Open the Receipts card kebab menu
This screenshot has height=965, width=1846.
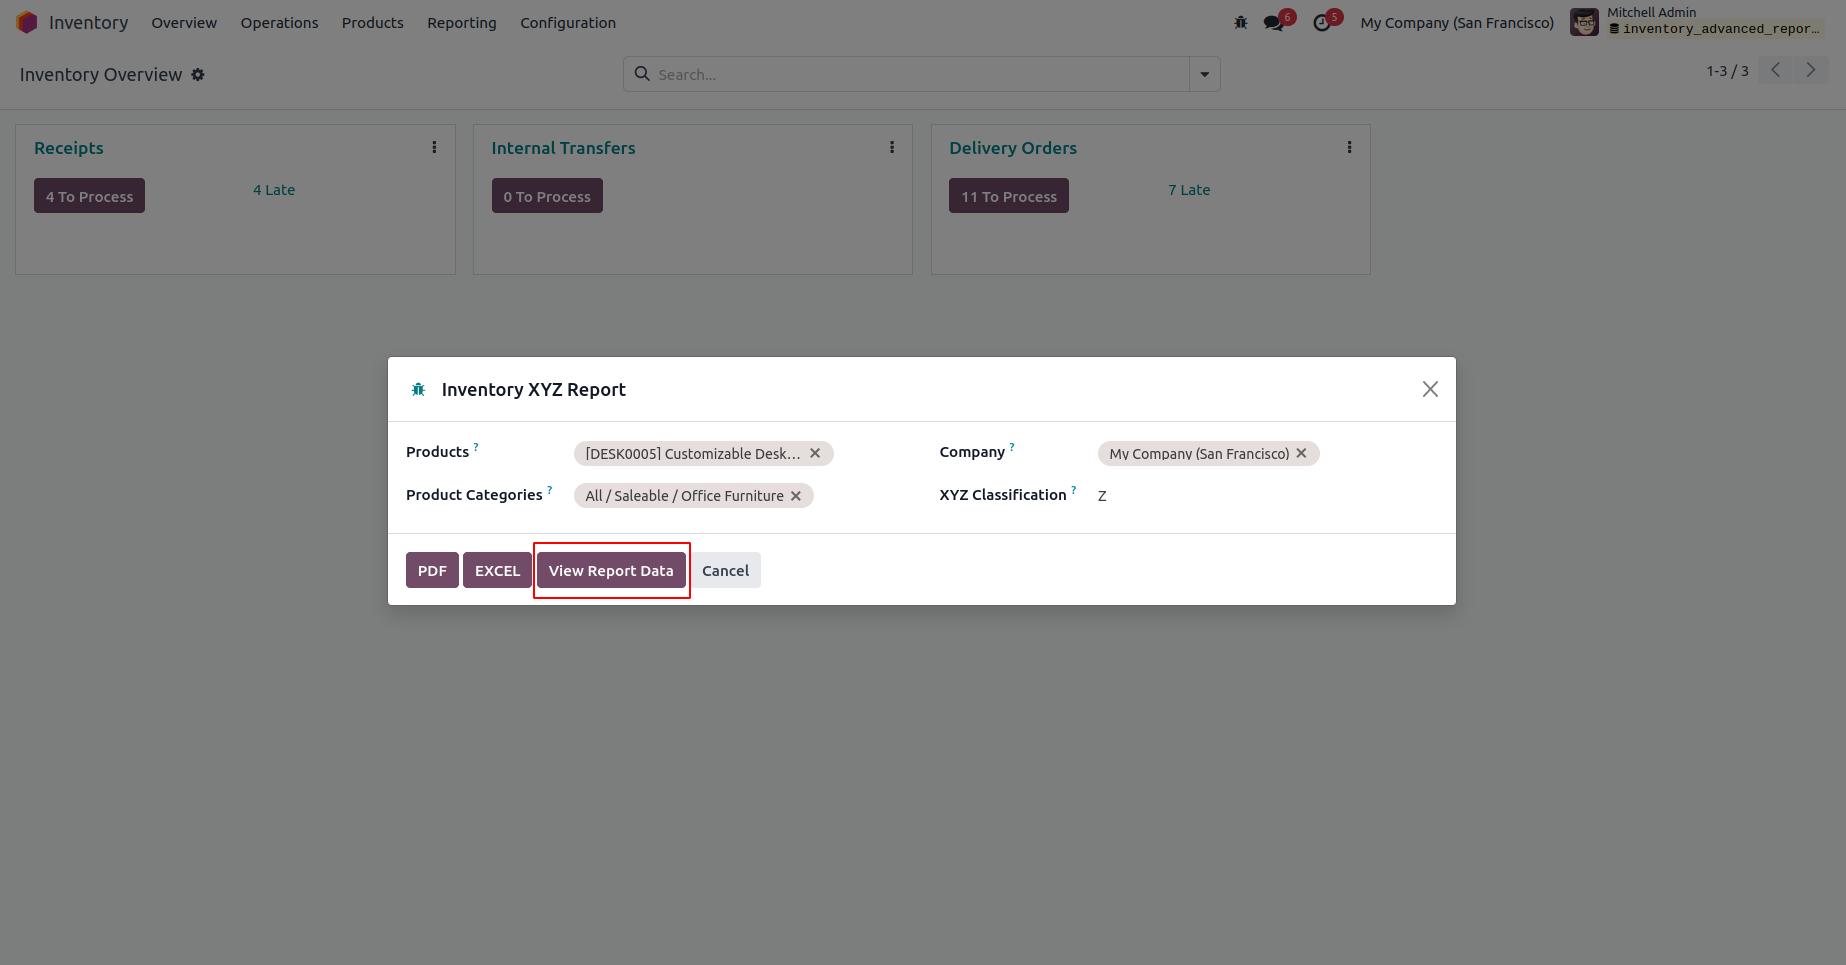tap(434, 148)
